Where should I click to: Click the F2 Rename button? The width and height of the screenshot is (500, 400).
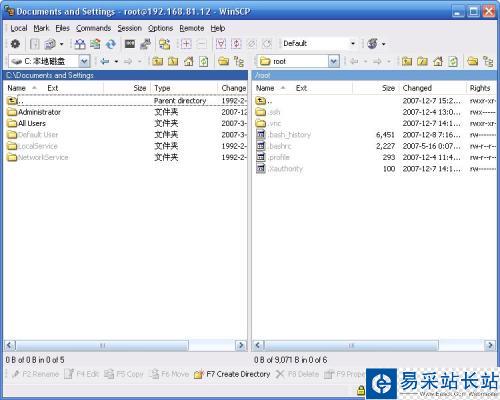coord(35,374)
